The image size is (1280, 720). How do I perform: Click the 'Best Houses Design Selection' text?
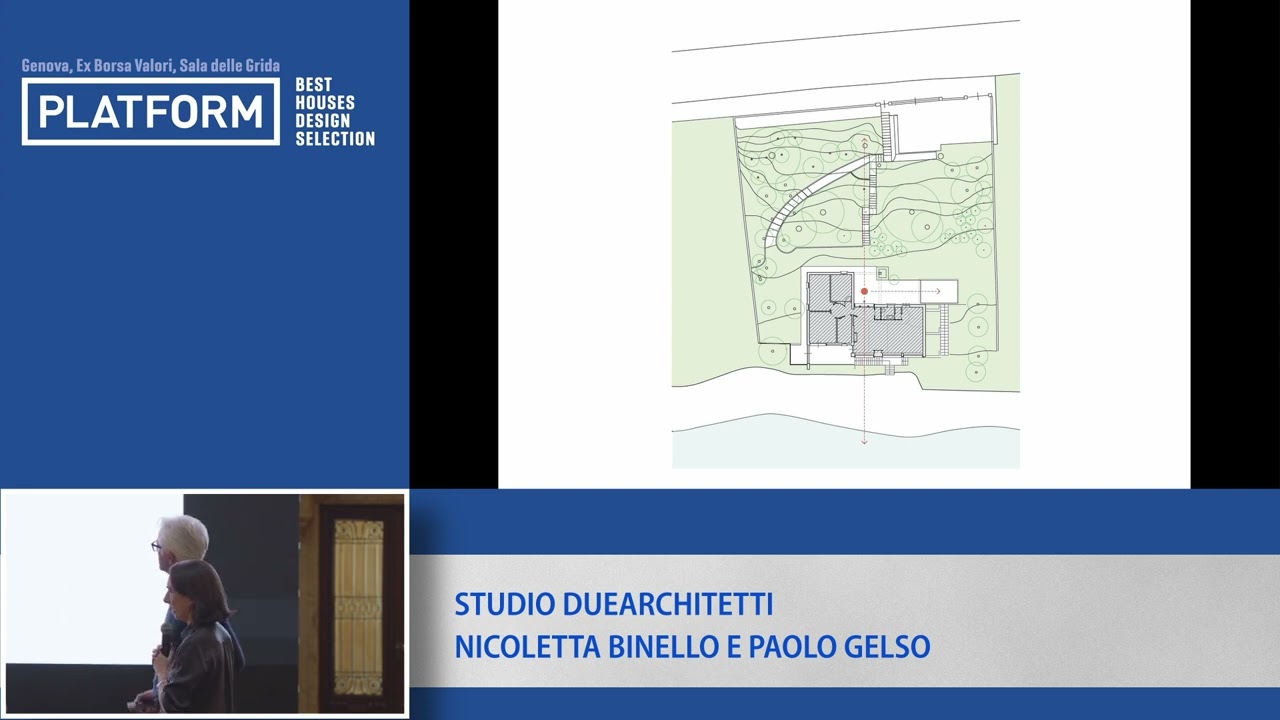pyautogui.click(x=335, y=112)
